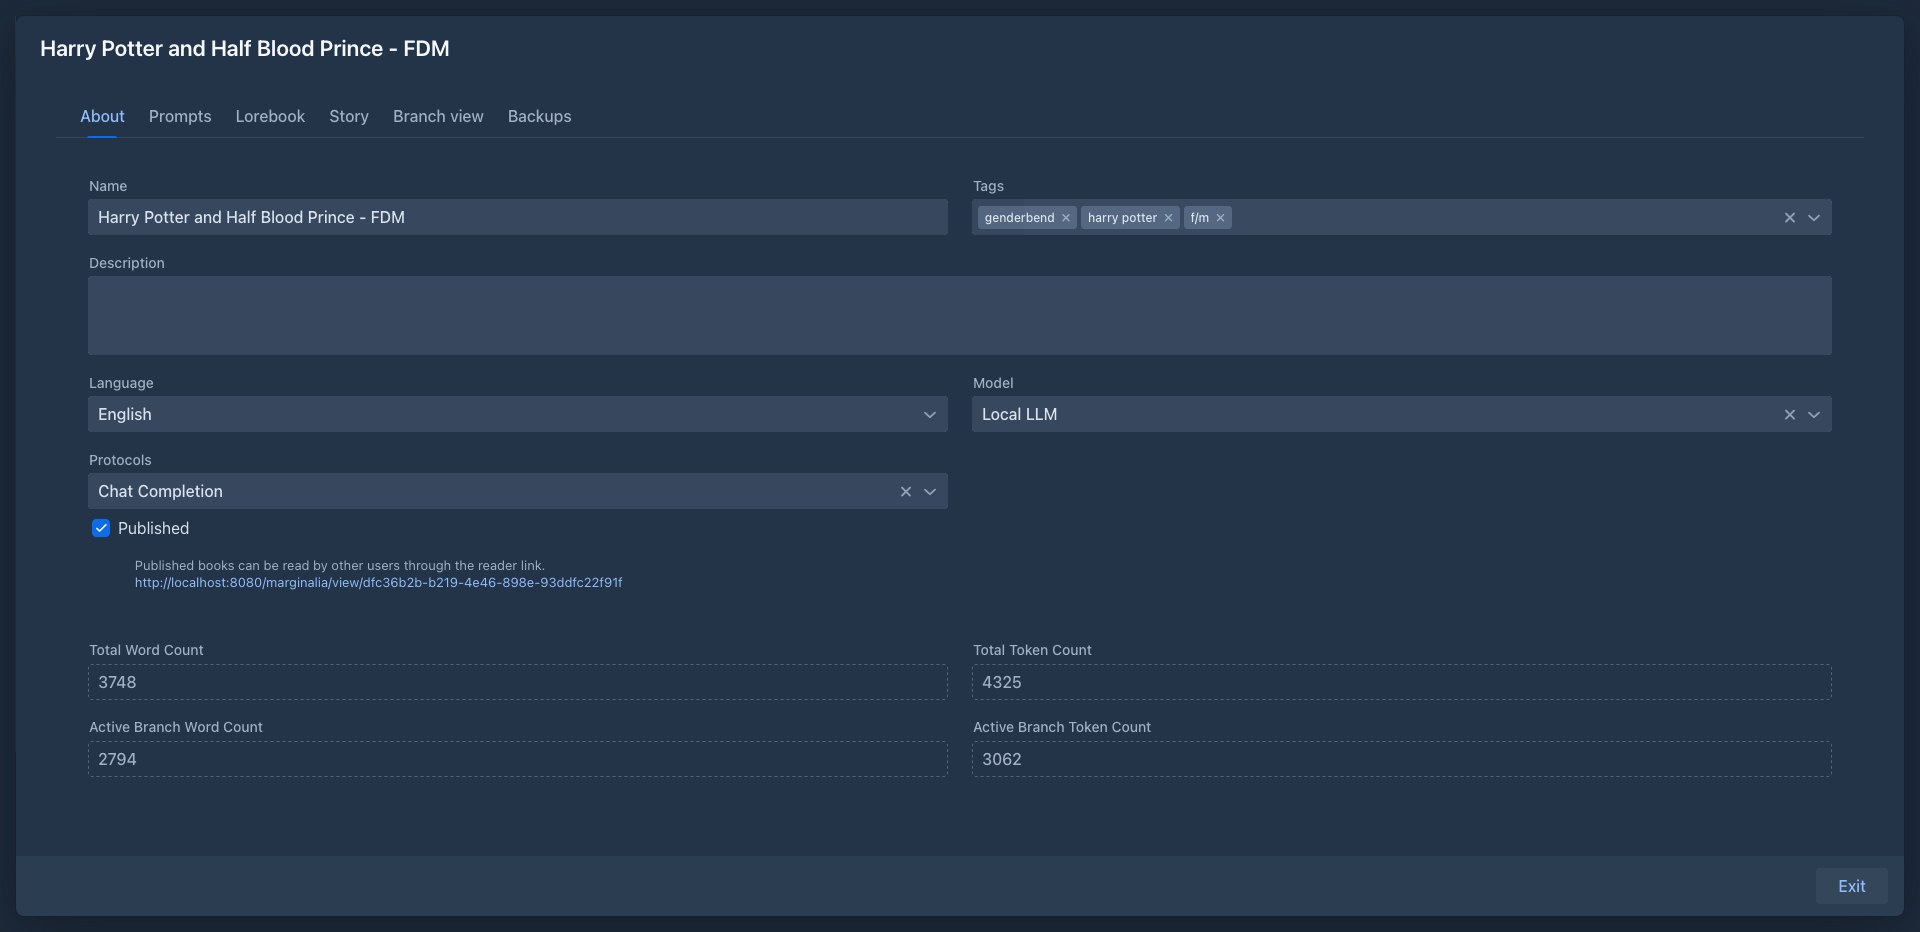Select the Total Token Count value 4325
Image resolution: width=1920 pixels, height=932 pixels.
[x=1402, y=682]
